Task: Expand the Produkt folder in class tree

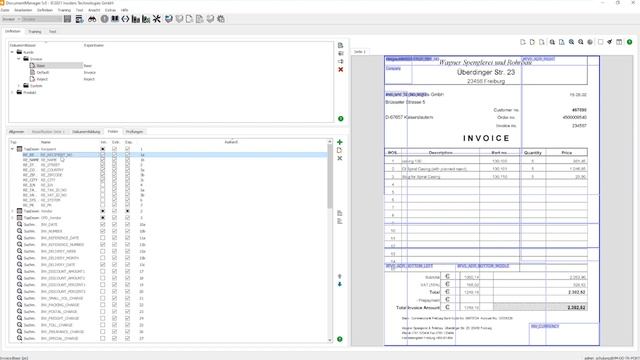Action: click(12, 93)
